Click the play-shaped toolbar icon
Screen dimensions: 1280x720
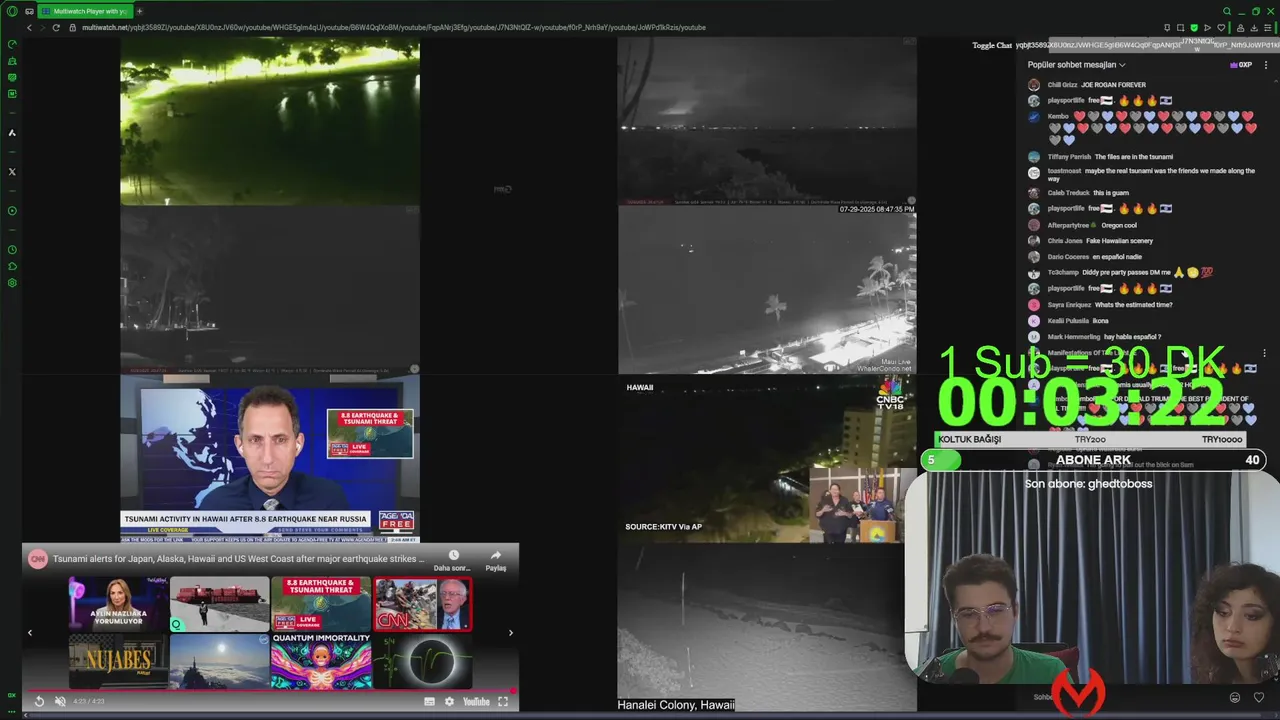pos(1207,27)
